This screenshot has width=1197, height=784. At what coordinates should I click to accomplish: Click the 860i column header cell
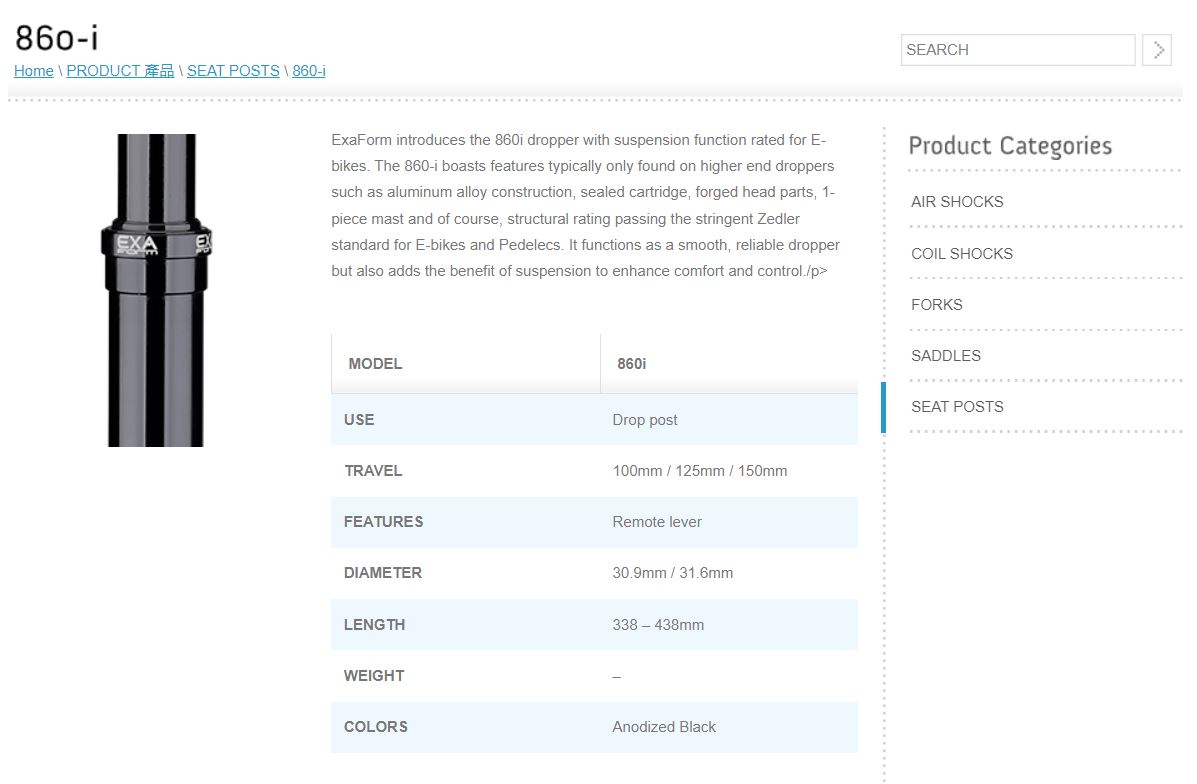point(631,364)
